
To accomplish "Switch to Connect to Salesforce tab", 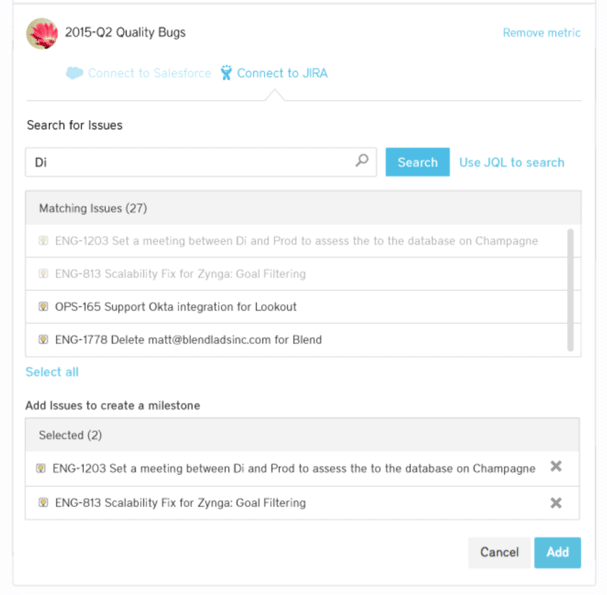I will click(149, 73).
